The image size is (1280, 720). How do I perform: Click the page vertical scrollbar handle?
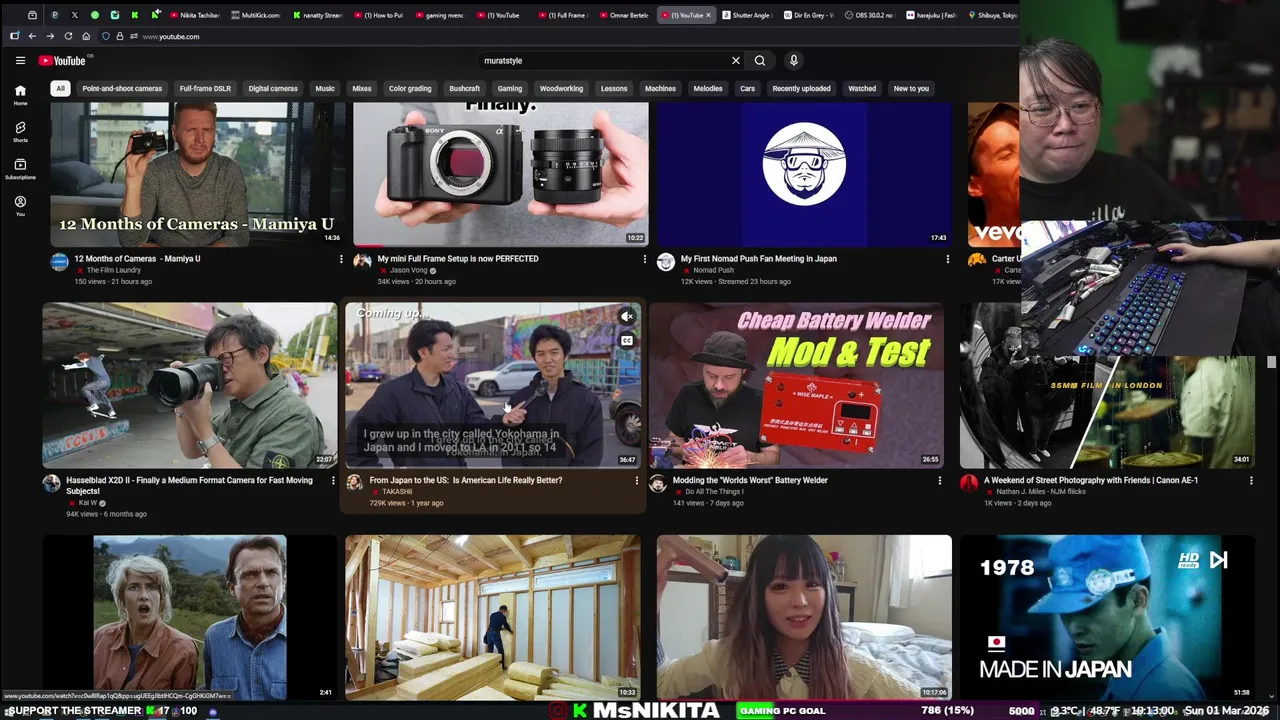pyautogui.click(x=1272, y=362)
